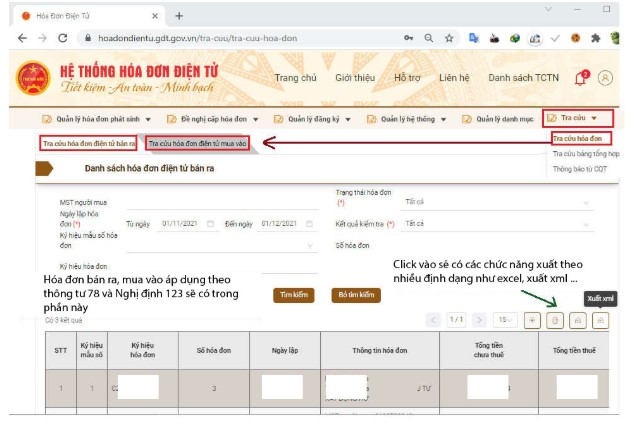Switch to Tra cứu hóa đơn điện tử mua vào tab
Viewport: 637px width, 436px height.
[x=197, y=143]
